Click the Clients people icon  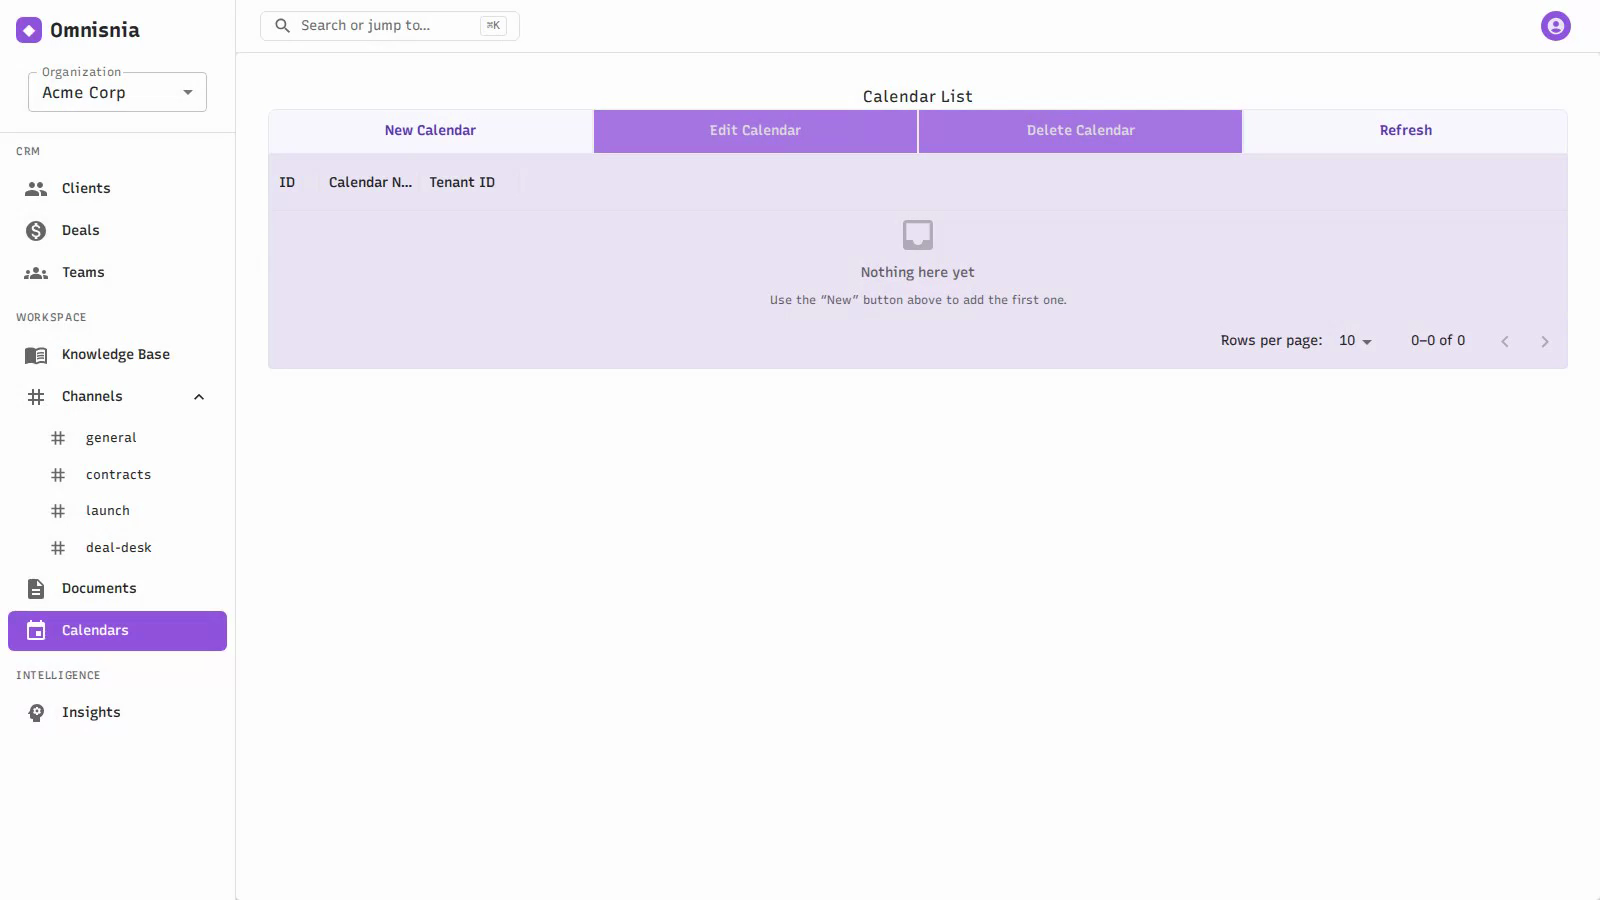[36, 189]
